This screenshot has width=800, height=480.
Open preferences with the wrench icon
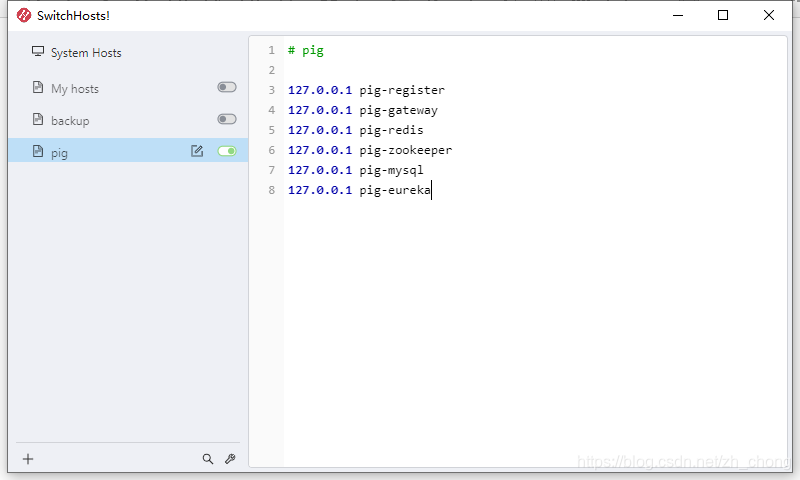[230, 459]
